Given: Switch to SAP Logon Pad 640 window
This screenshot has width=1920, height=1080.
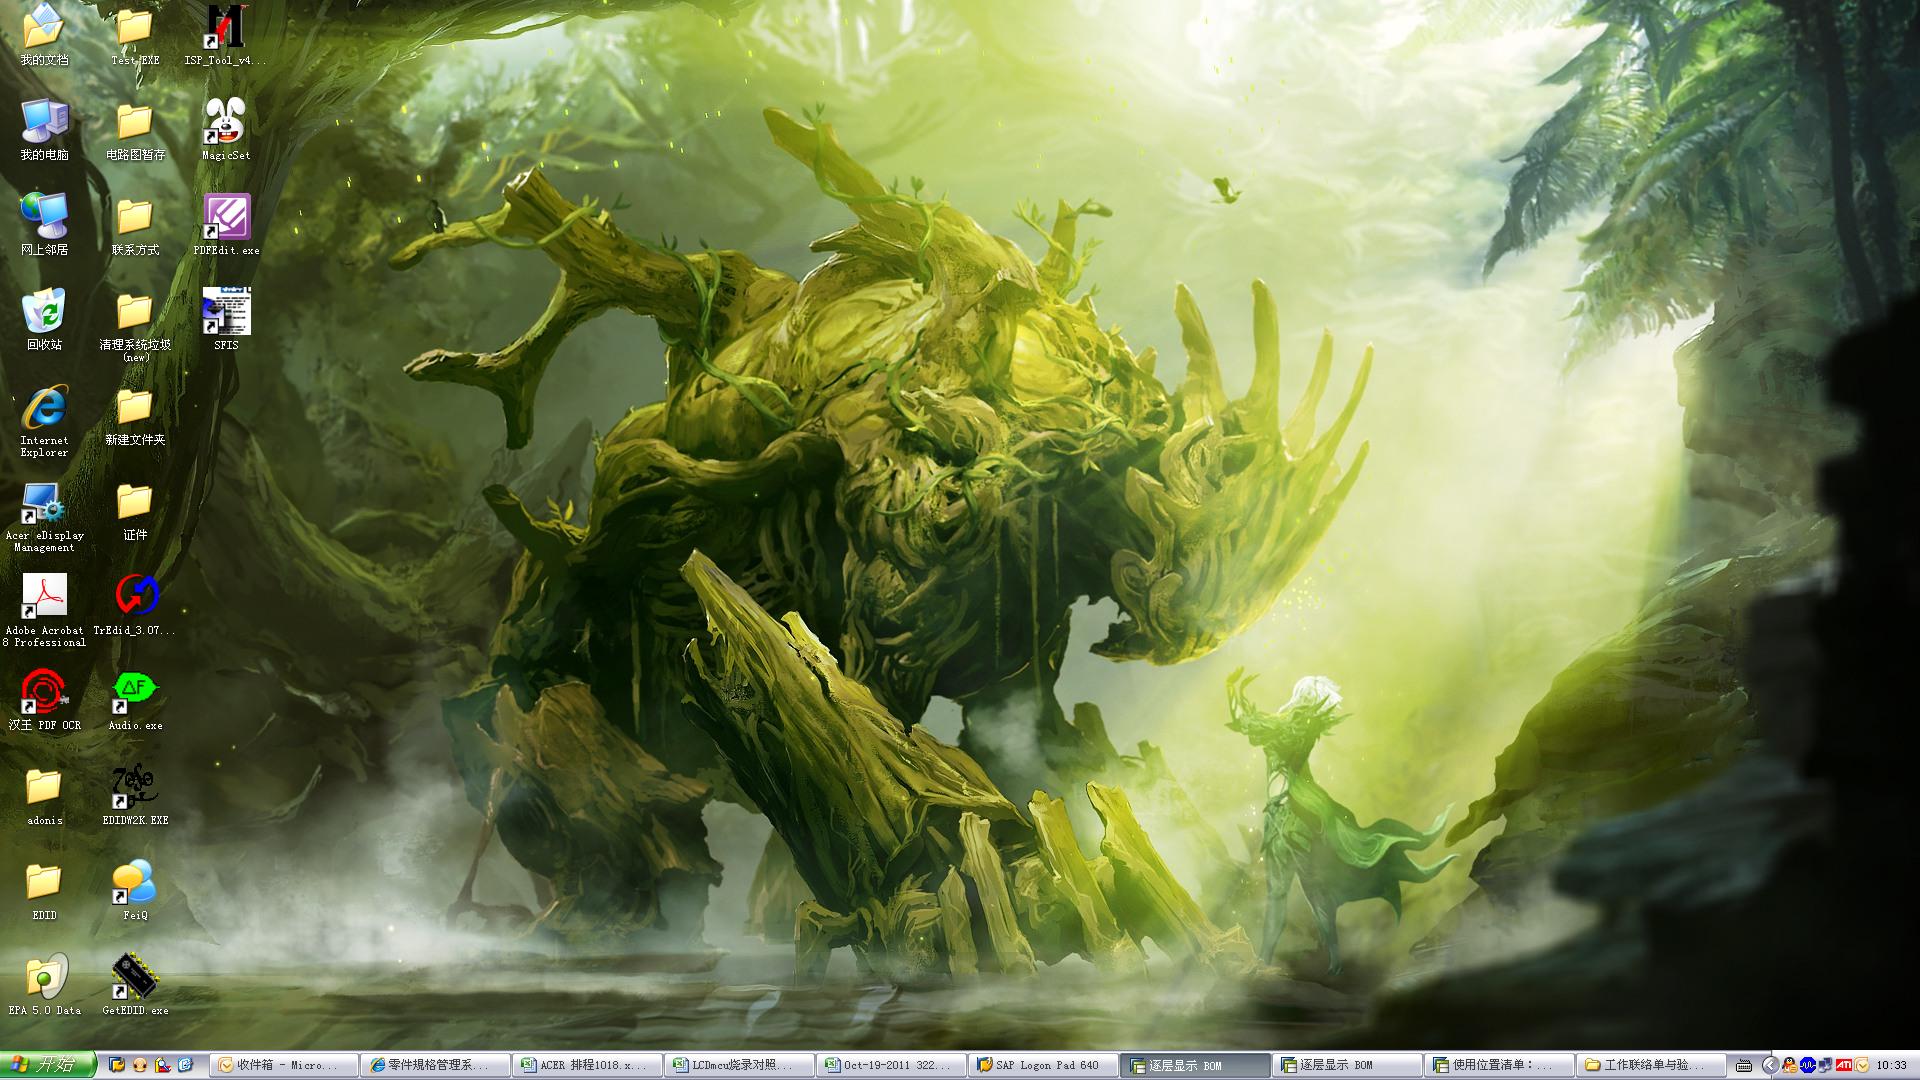Looking at the screenshot, I should (1044, 1065).
